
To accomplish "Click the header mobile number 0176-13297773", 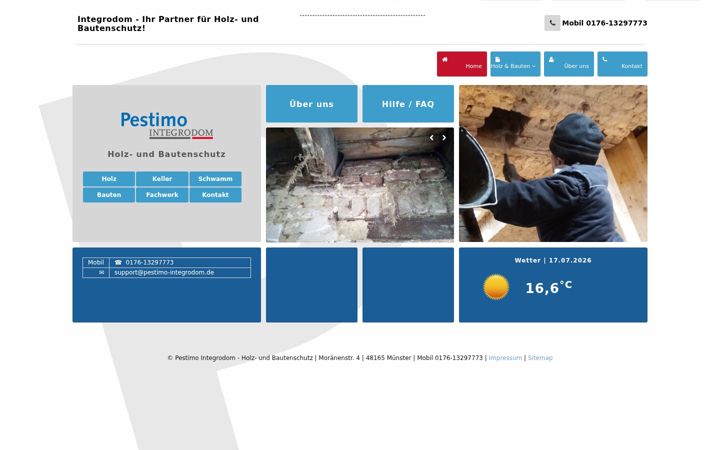I will [616, 23].
